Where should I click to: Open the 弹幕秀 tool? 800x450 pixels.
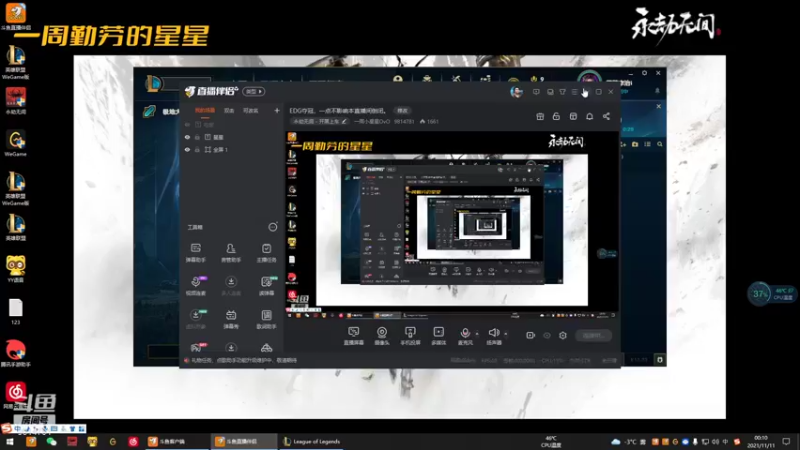click(x=231, y=319)
